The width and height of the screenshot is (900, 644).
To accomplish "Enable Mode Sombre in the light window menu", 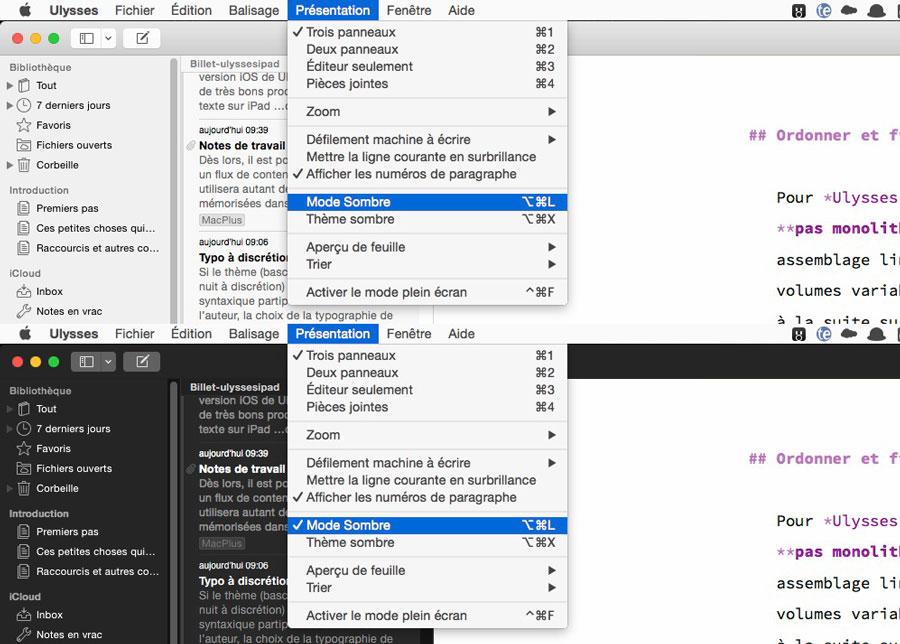I will [427, 202].
